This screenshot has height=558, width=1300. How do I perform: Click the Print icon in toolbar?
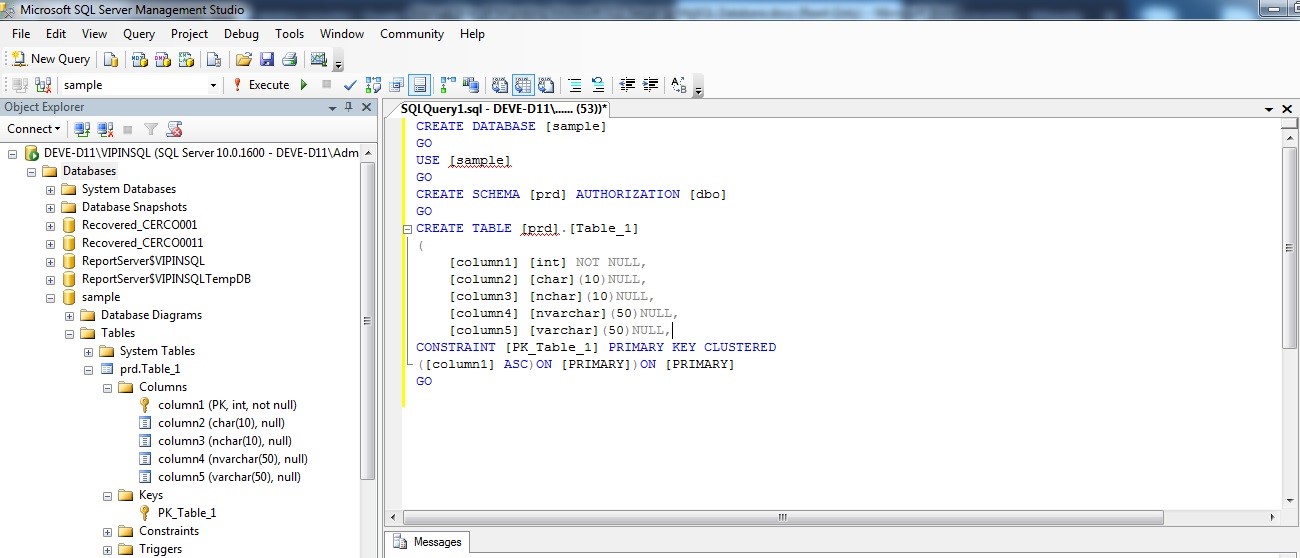(289, 59)
